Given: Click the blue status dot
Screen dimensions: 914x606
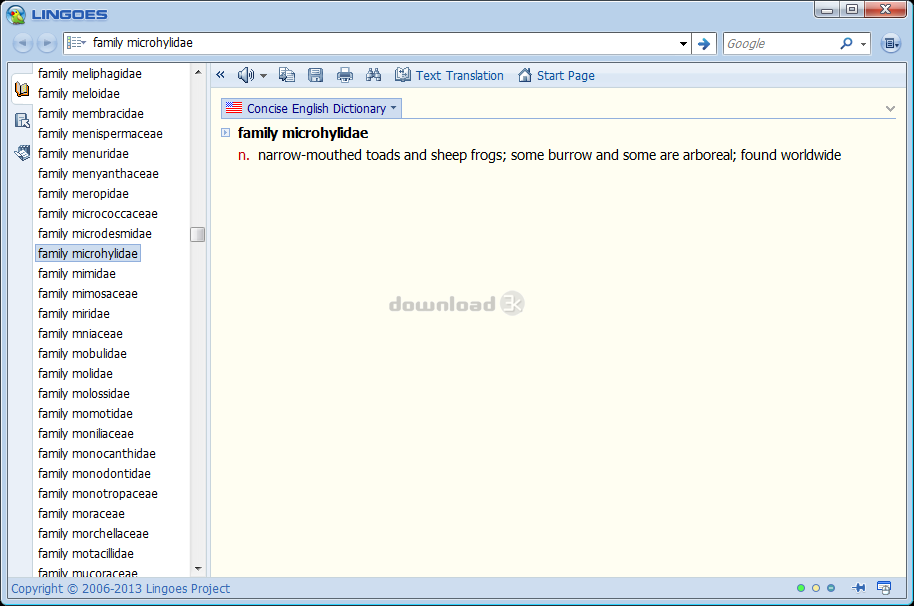Looking at the screenshot, I should point(831,588).
